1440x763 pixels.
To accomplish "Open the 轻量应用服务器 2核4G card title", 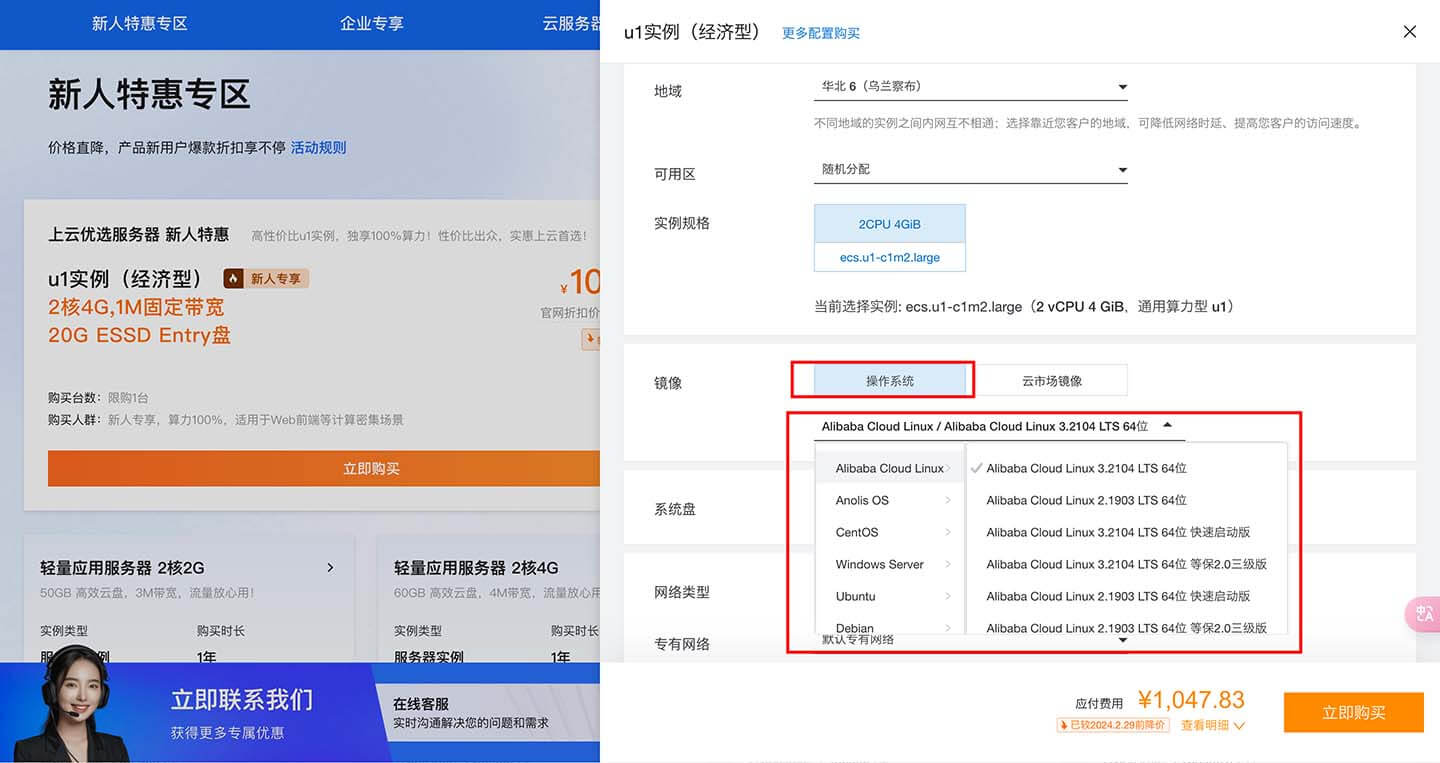I will pos(476,567).
